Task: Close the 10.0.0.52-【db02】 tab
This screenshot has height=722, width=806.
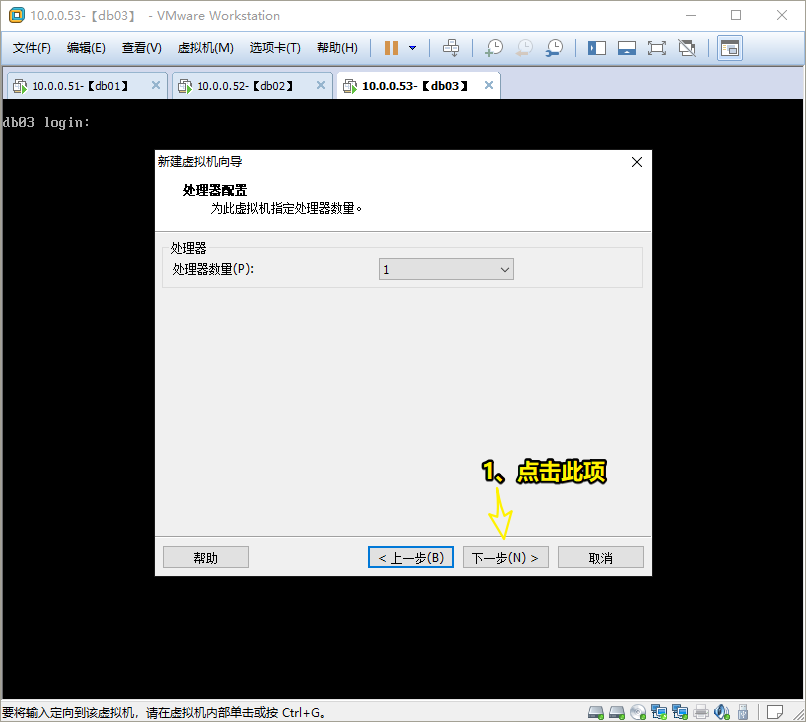Action: coord(321,86)
